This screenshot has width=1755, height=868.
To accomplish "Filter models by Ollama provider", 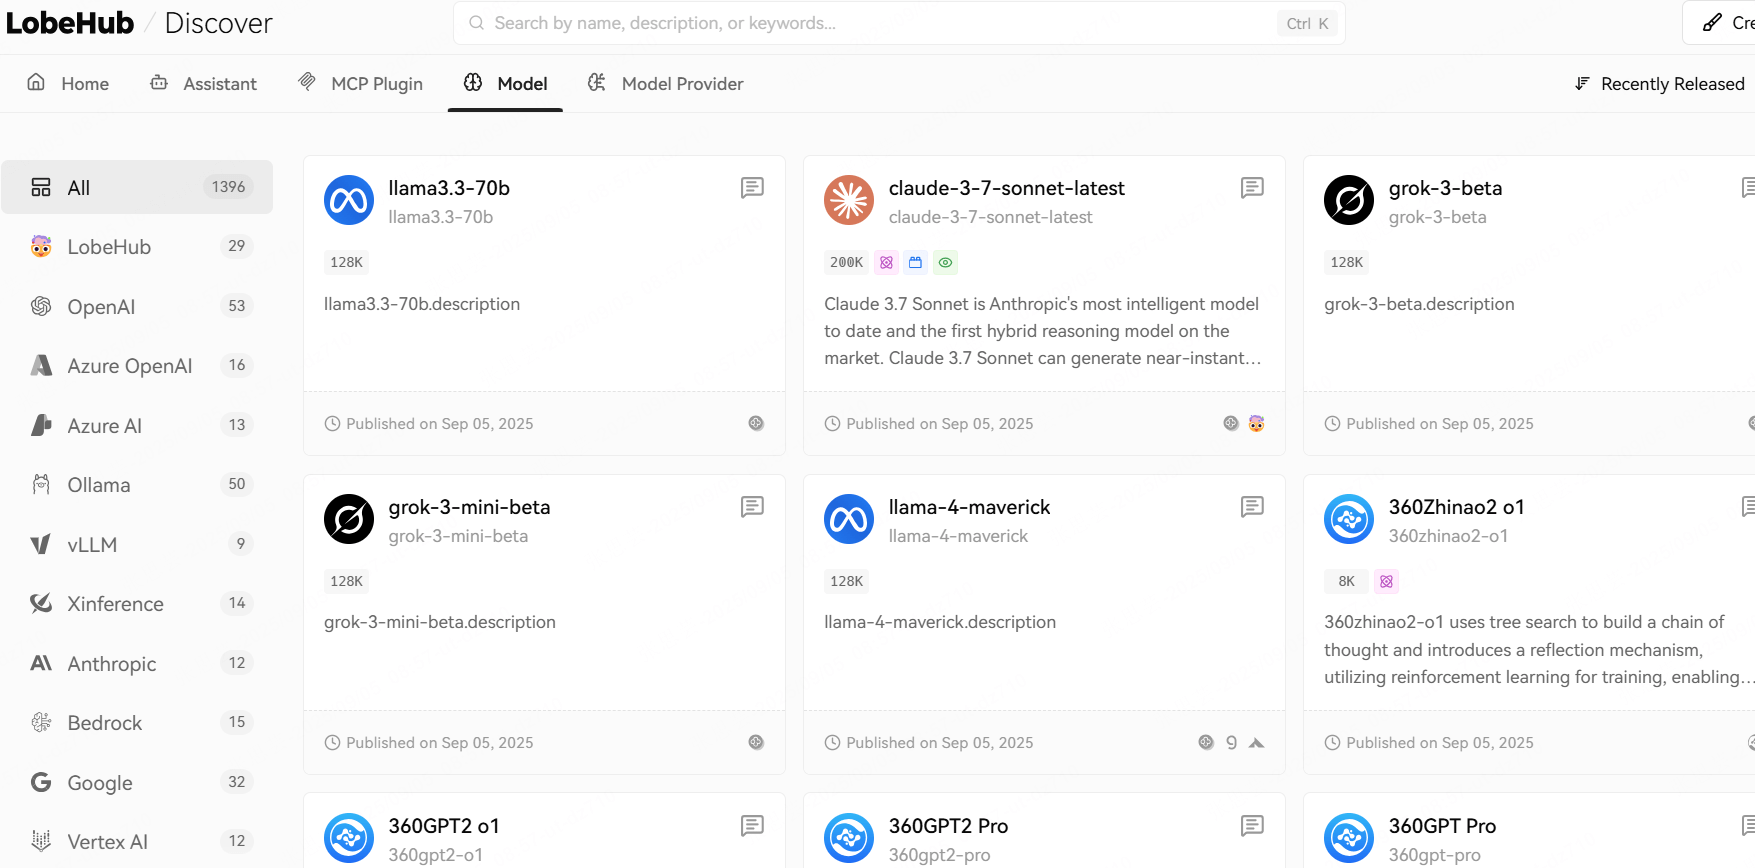I will [x=137, y=485].
